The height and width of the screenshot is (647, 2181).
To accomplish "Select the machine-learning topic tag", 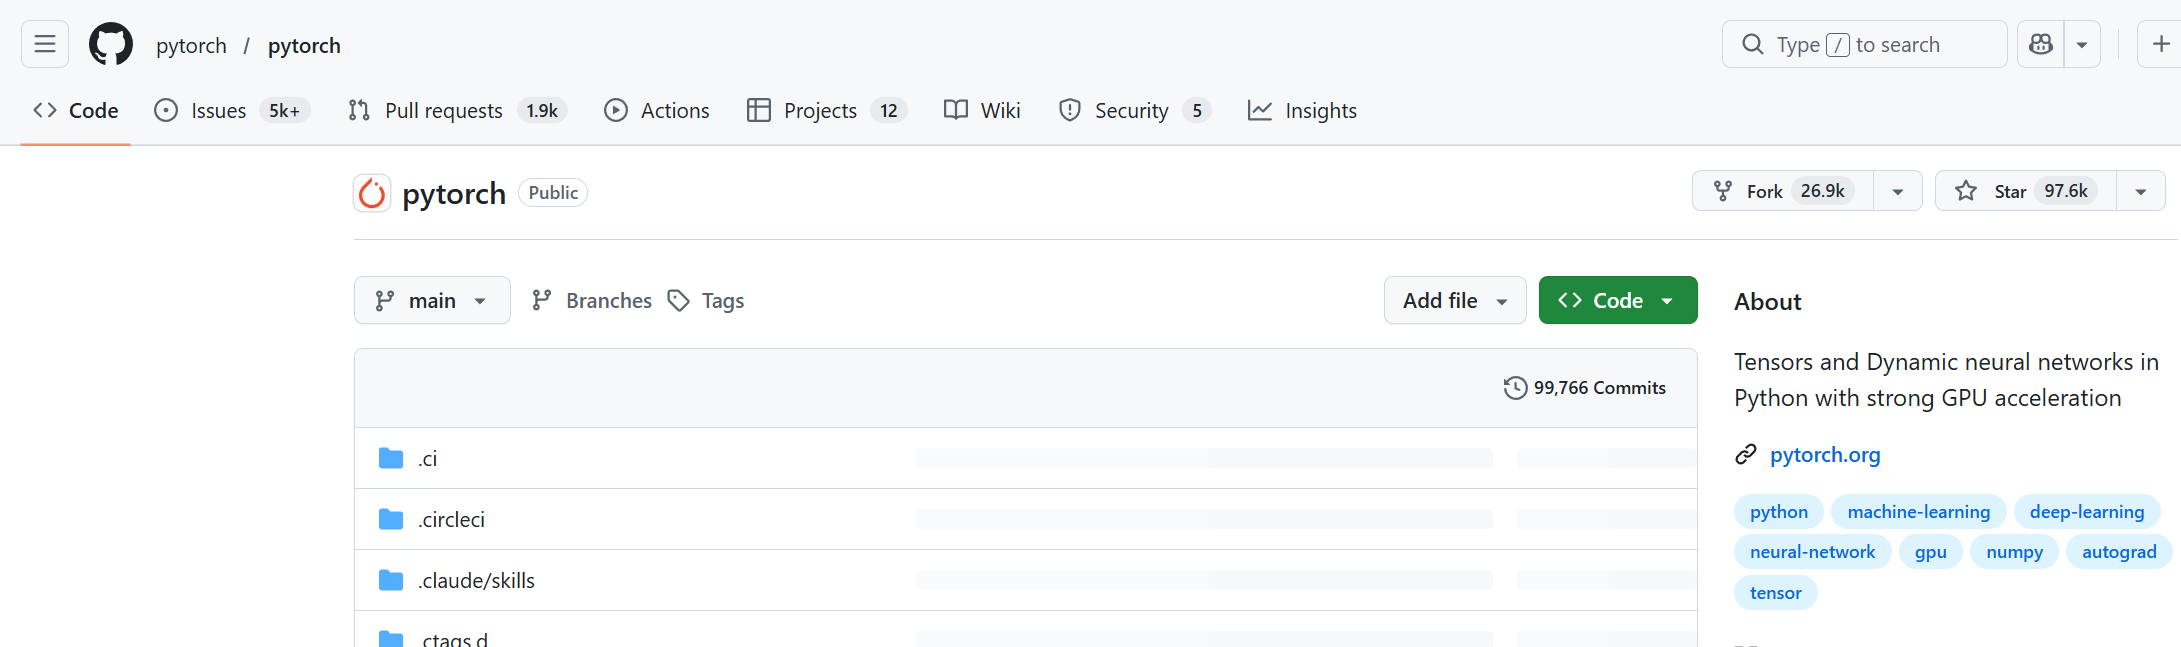I will point(1919,512).
